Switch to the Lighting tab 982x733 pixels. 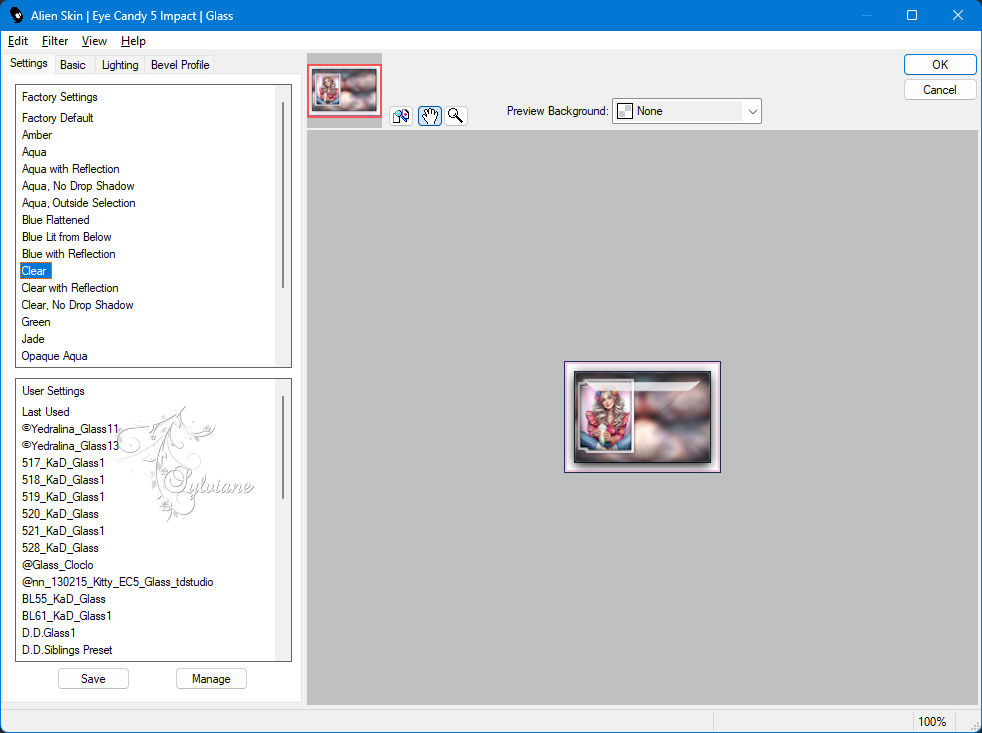[120, 65]
